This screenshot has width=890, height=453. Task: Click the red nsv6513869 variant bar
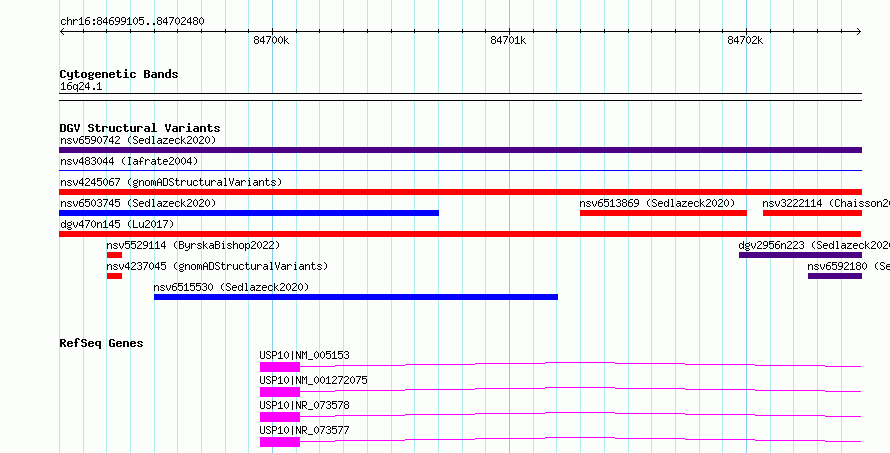(x=663, y=213)
